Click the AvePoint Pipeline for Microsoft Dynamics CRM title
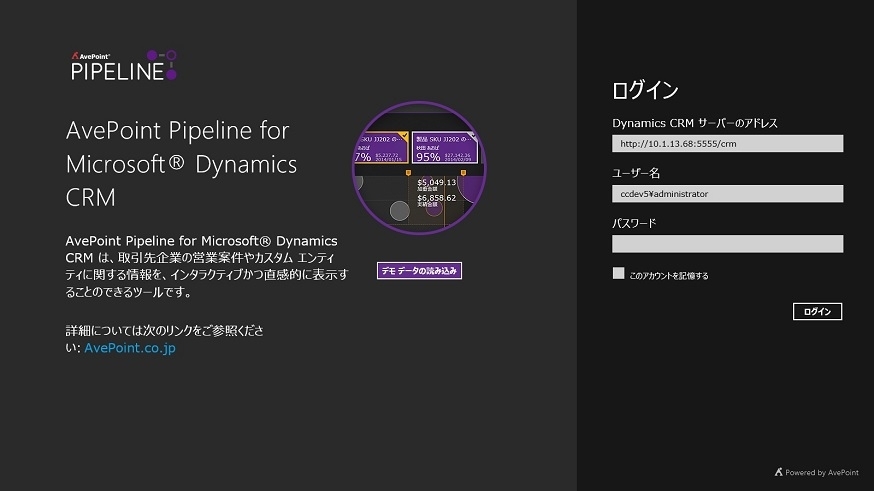Image resolution: width=874 pixels, height=491 pixels. coord(182,164)
